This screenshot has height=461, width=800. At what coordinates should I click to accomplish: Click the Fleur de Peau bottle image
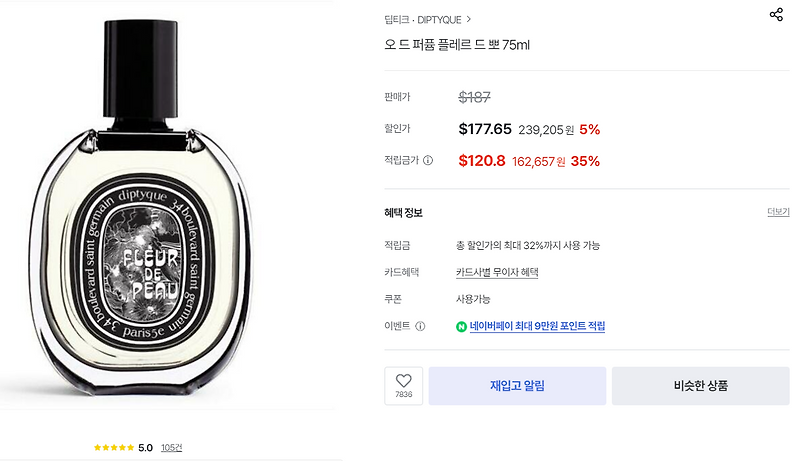coord(141,207)
